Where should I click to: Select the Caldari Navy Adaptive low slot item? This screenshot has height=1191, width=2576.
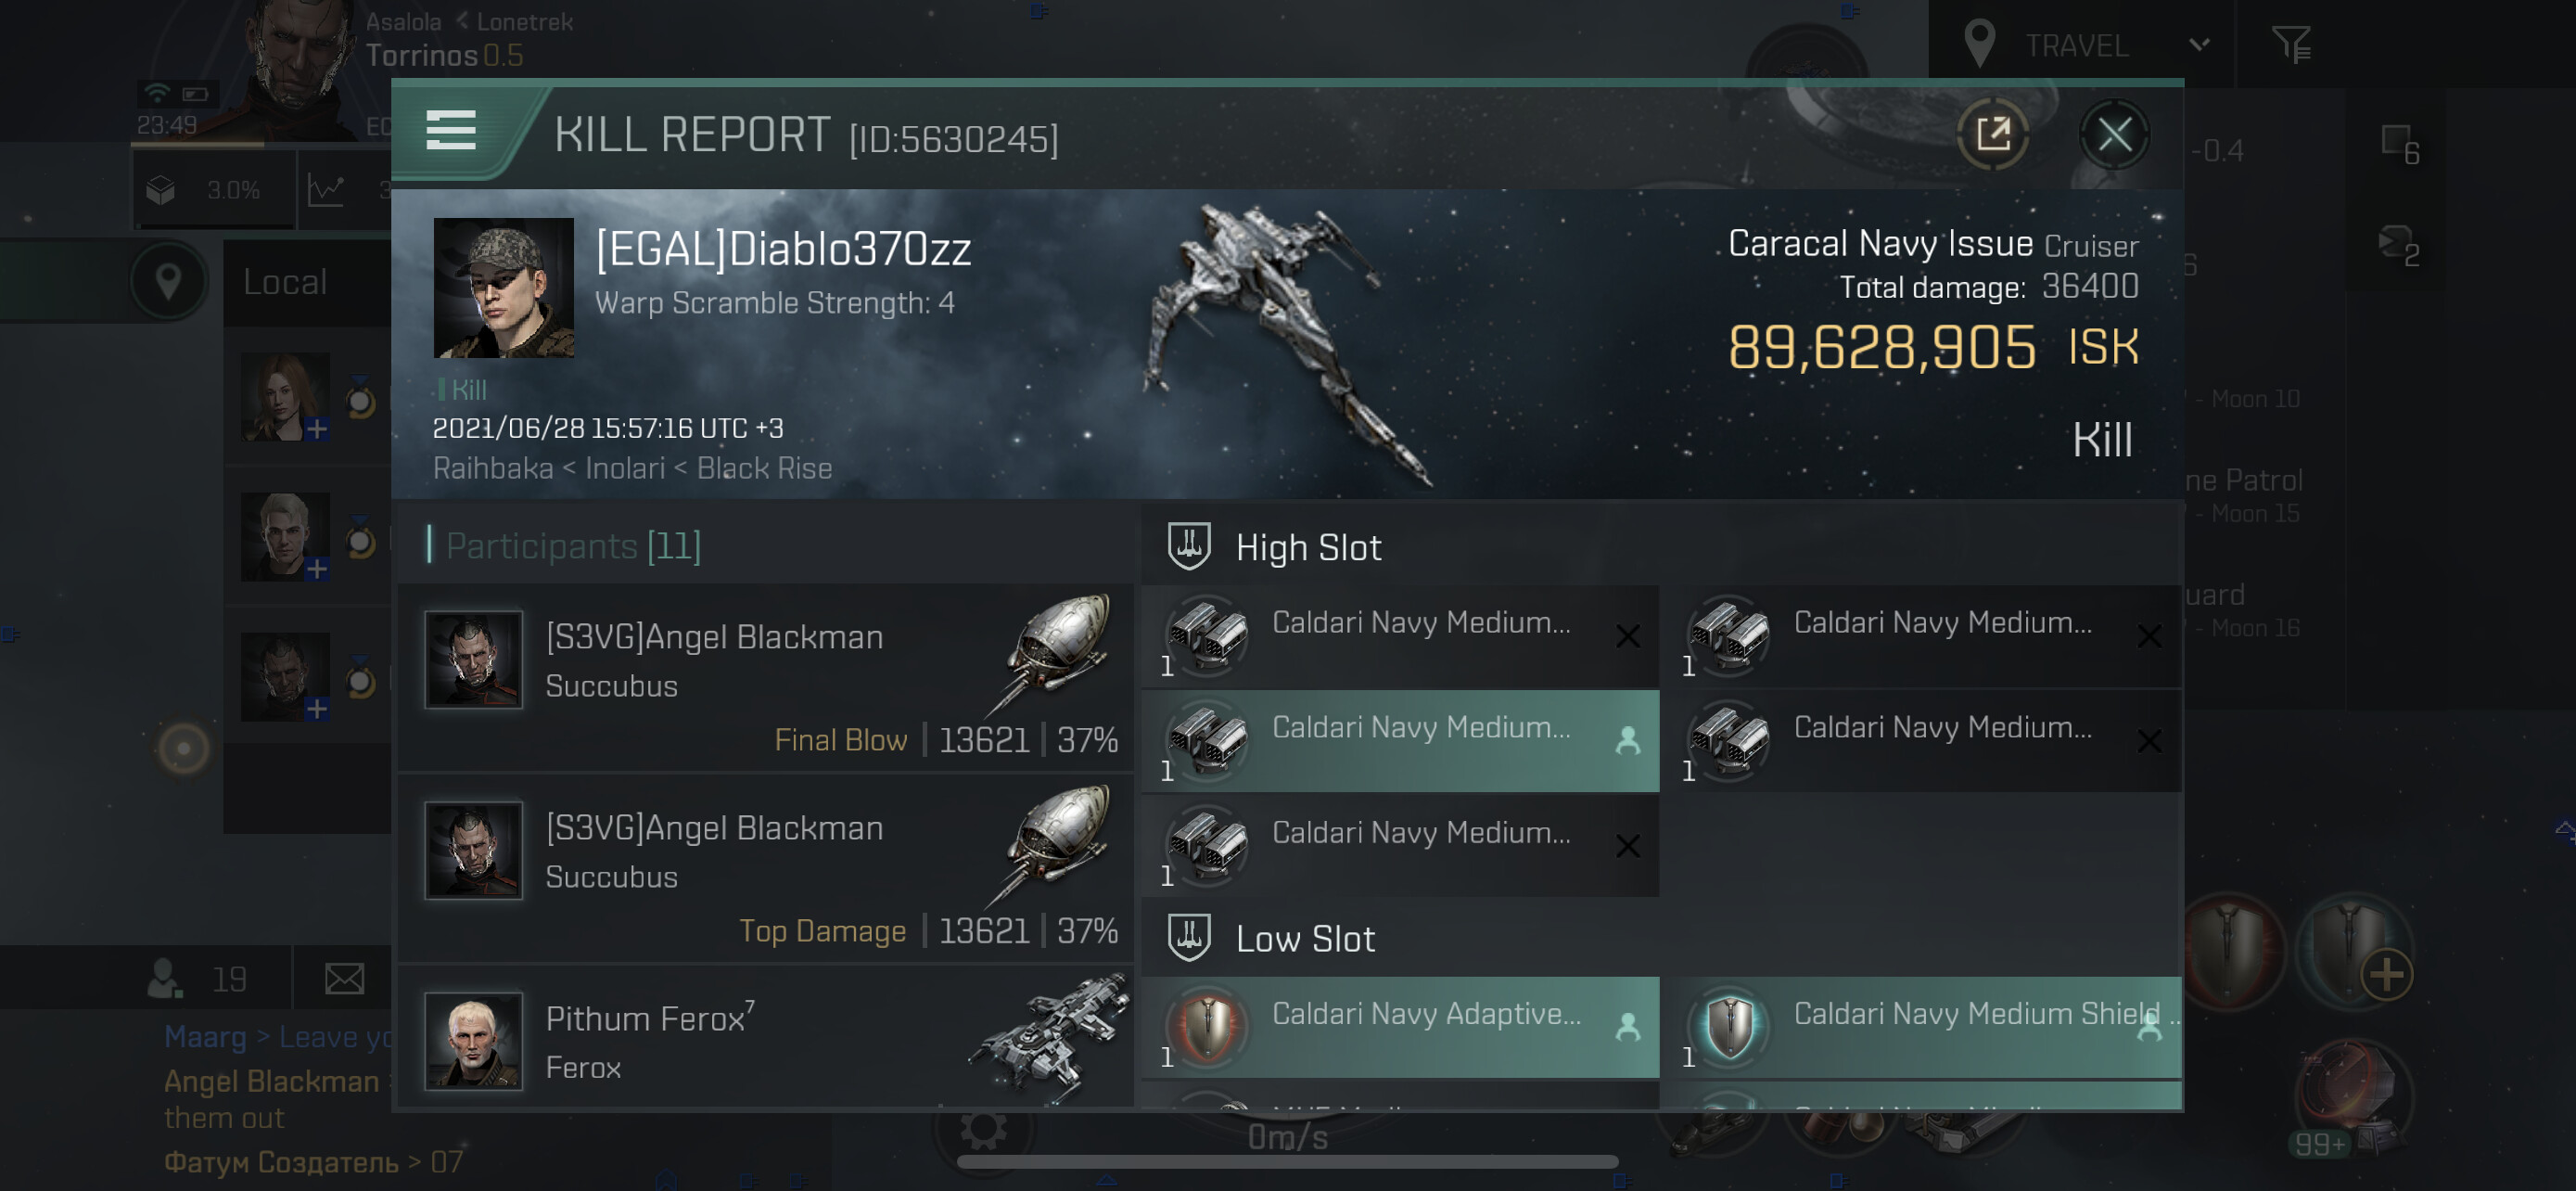tap(1400, 1027)
